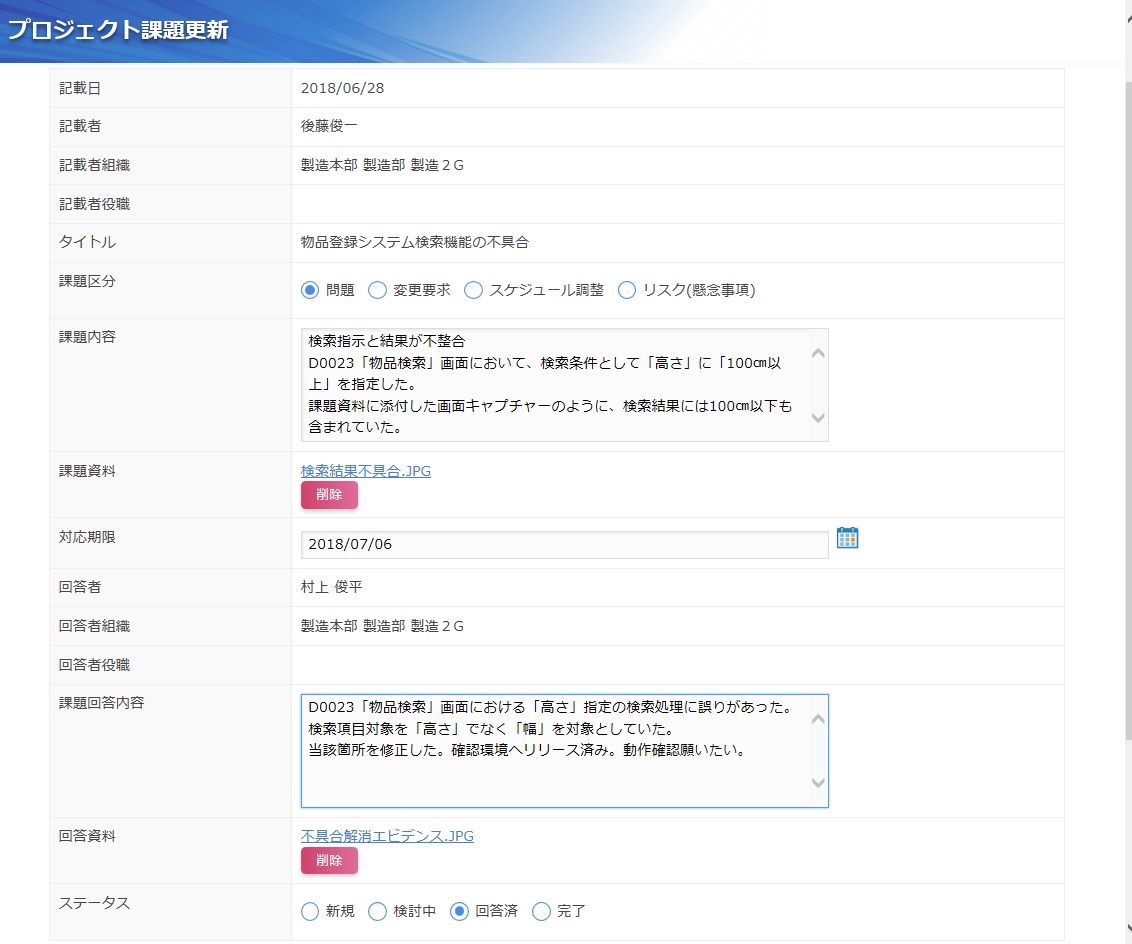
Task: Set status to 検討中
Action: coord(377,911)
